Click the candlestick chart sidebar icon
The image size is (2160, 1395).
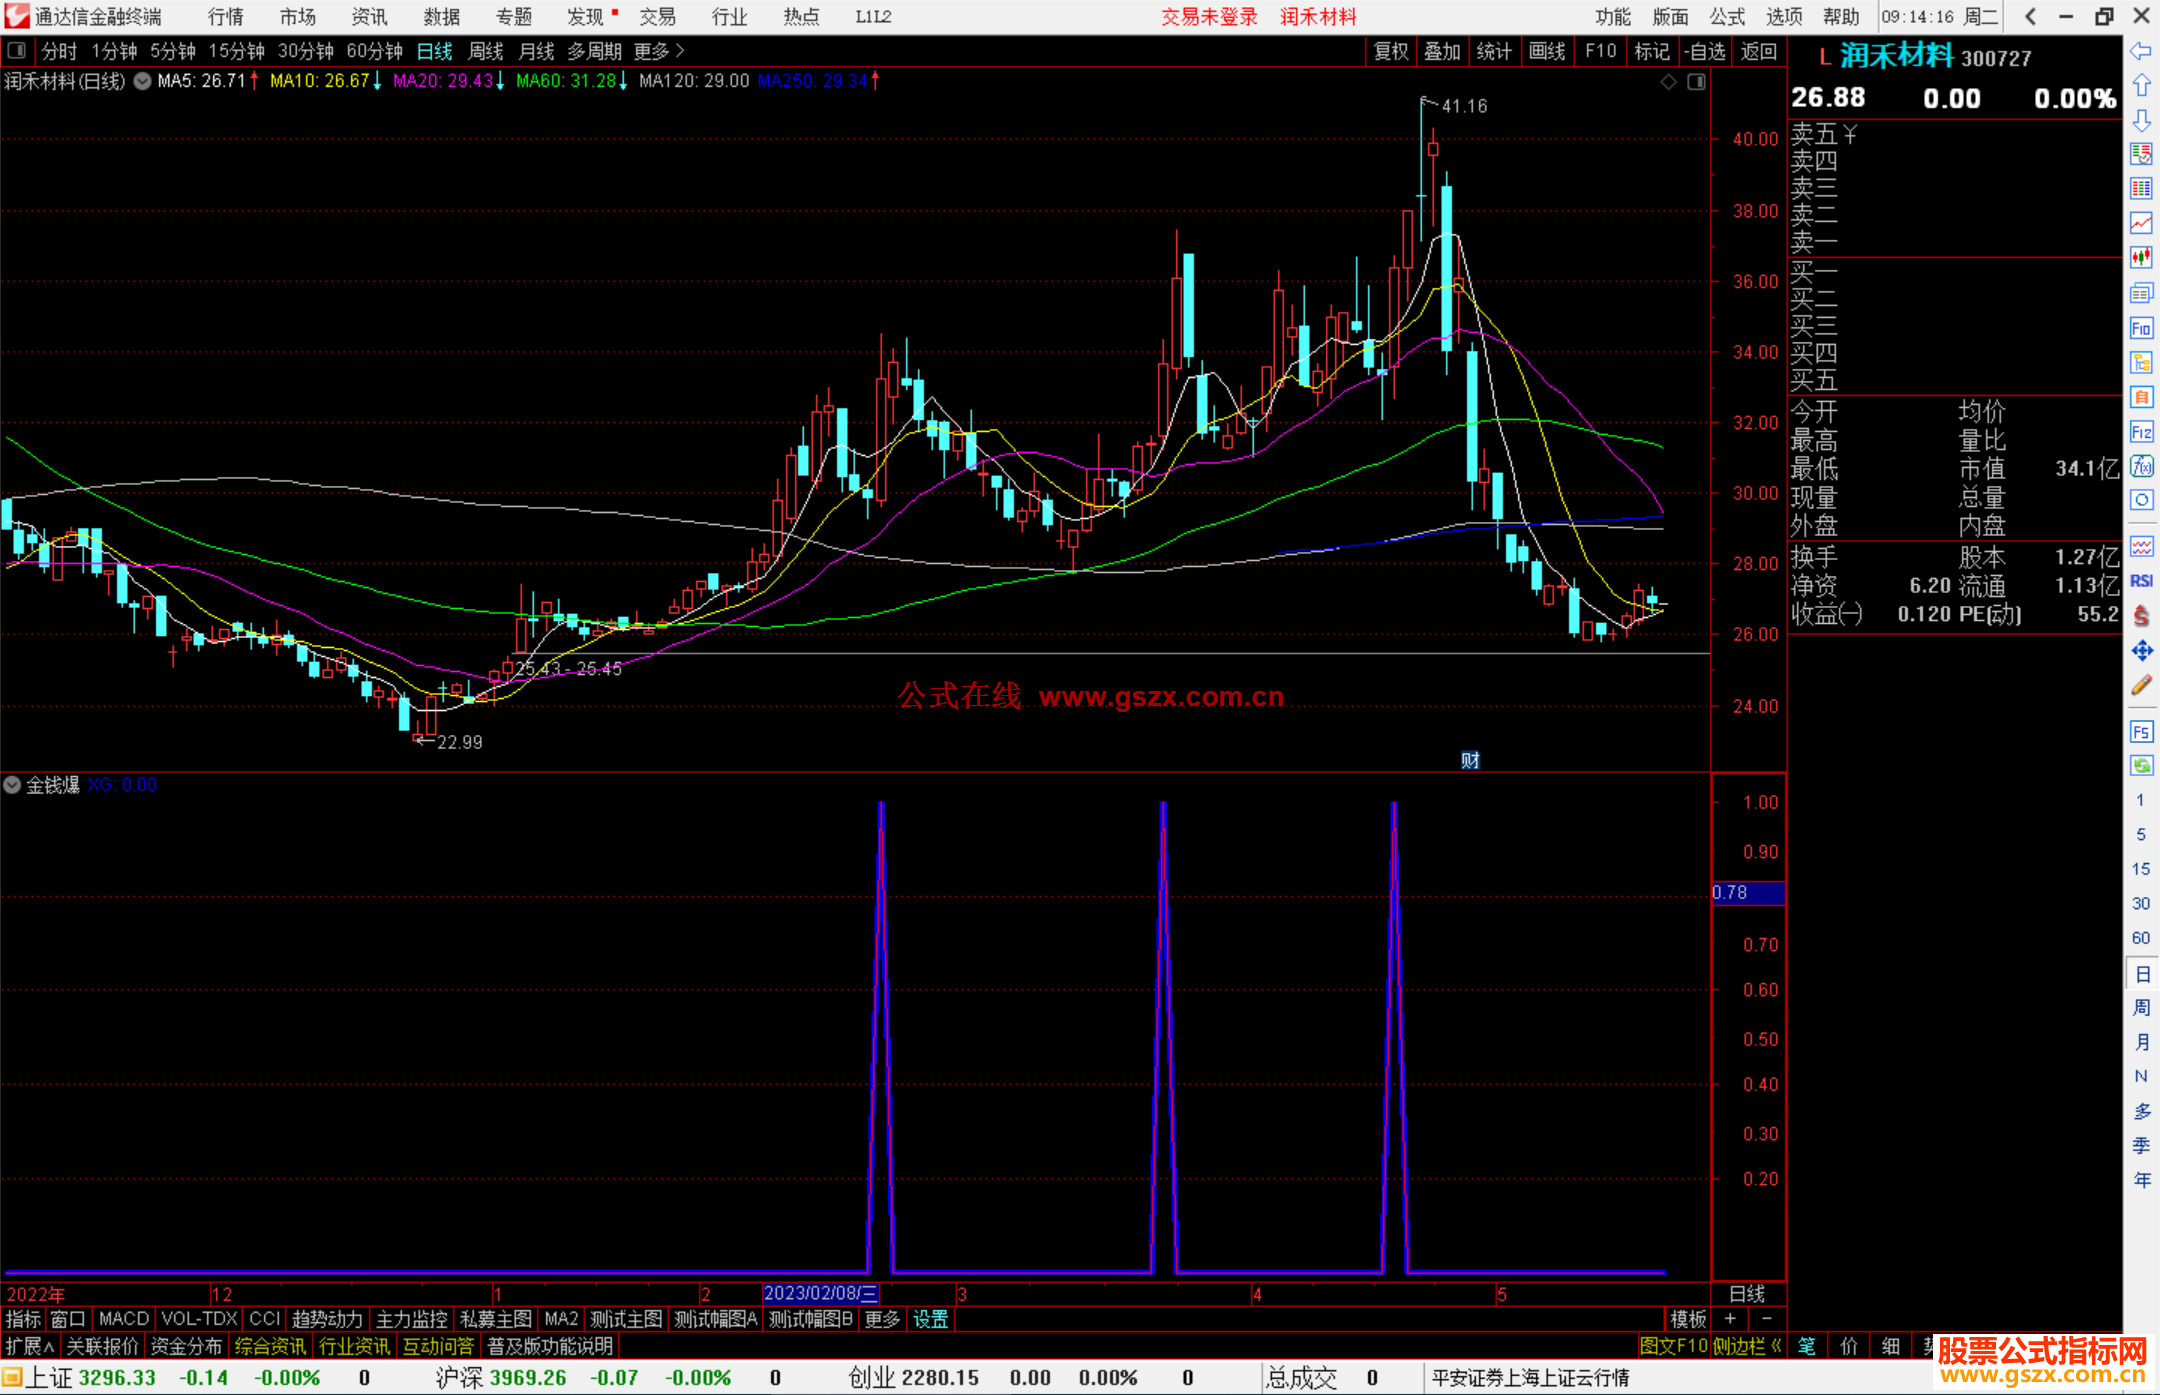pyautogui.click(x=2141, y=258)
